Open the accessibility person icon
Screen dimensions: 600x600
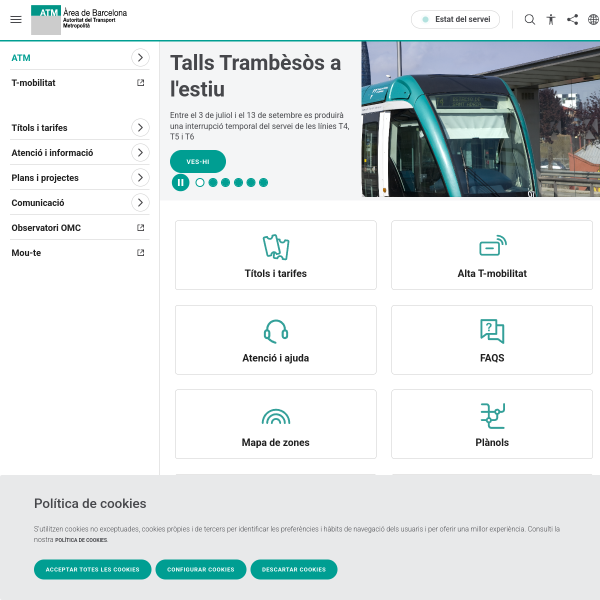pyautogui.click(x=551, y=20)
